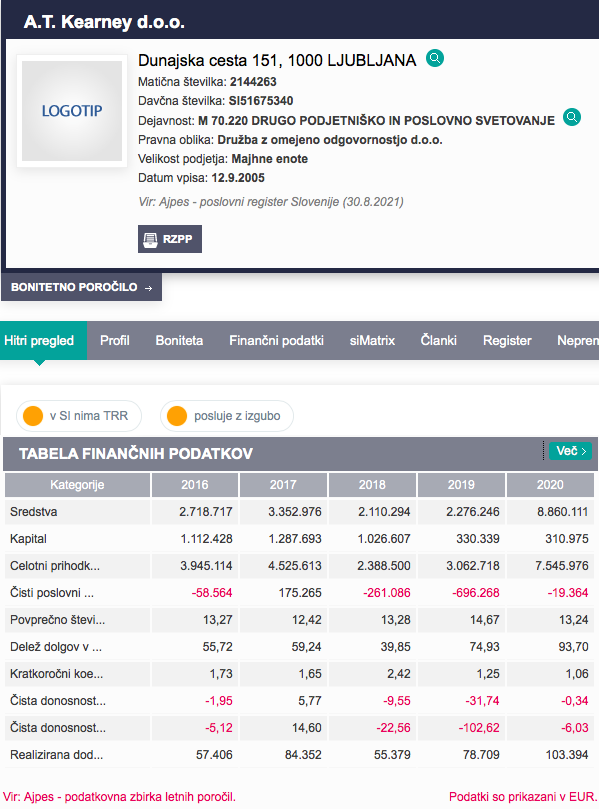Click the LOGOTIP placeholder image
Image resolution: width=599 pixels, height=809 pixels.
click(x=72, y=111)
